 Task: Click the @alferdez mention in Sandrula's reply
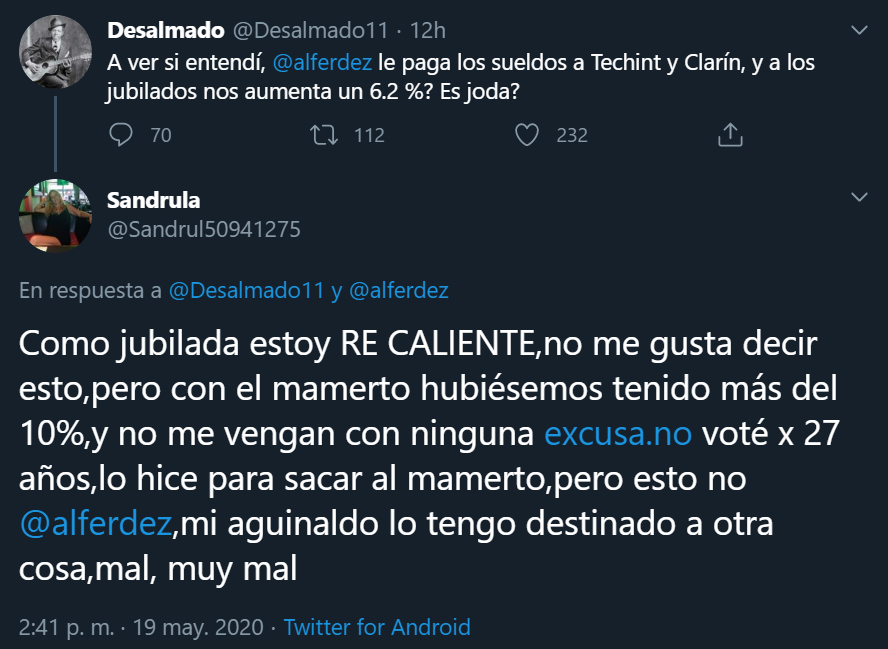95,523
